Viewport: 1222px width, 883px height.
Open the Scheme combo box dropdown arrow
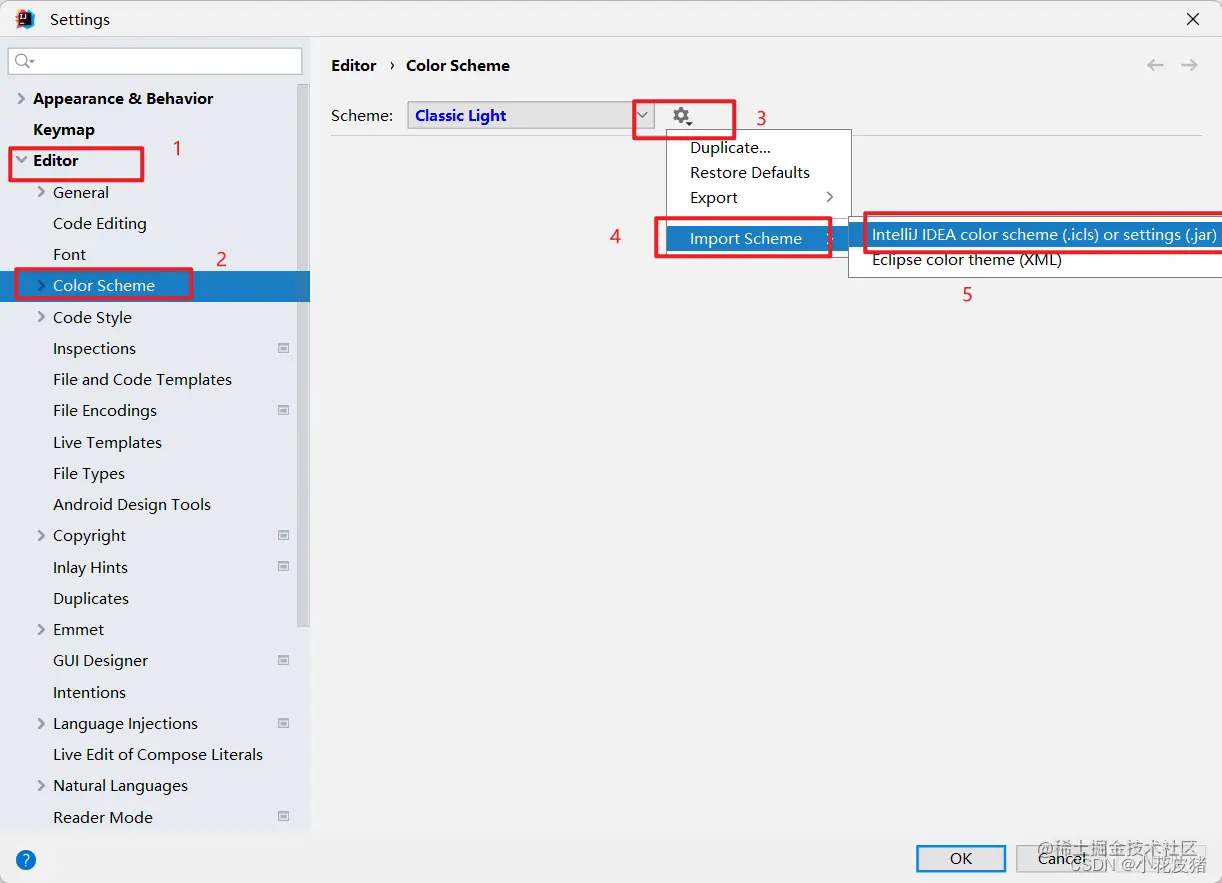[x=643, y=115]
